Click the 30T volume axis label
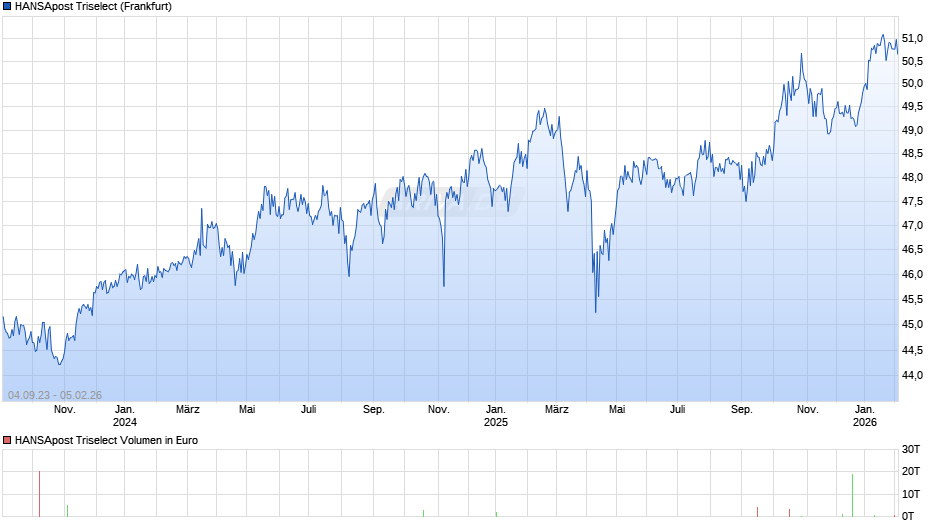This screenshot has height=526, width=940. 911,449
